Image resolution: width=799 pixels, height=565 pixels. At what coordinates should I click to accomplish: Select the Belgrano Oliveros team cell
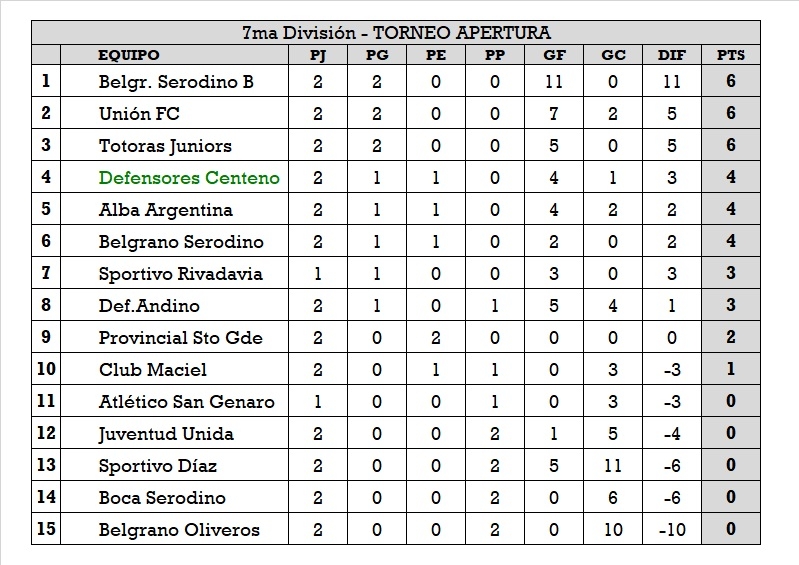[x=179, y=530]
